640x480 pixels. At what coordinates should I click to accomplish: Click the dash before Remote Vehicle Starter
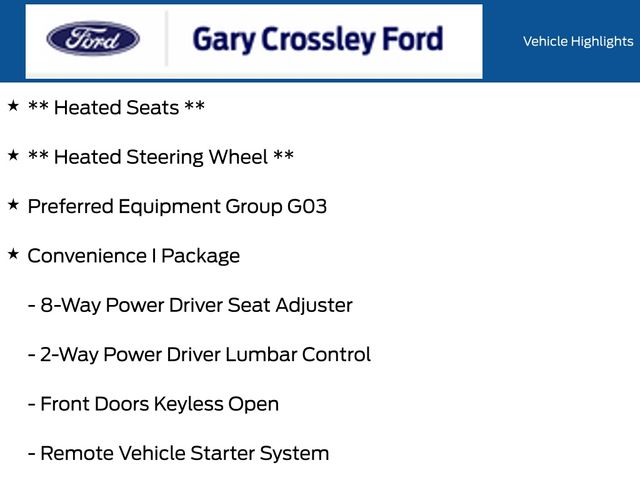(32, 454)
